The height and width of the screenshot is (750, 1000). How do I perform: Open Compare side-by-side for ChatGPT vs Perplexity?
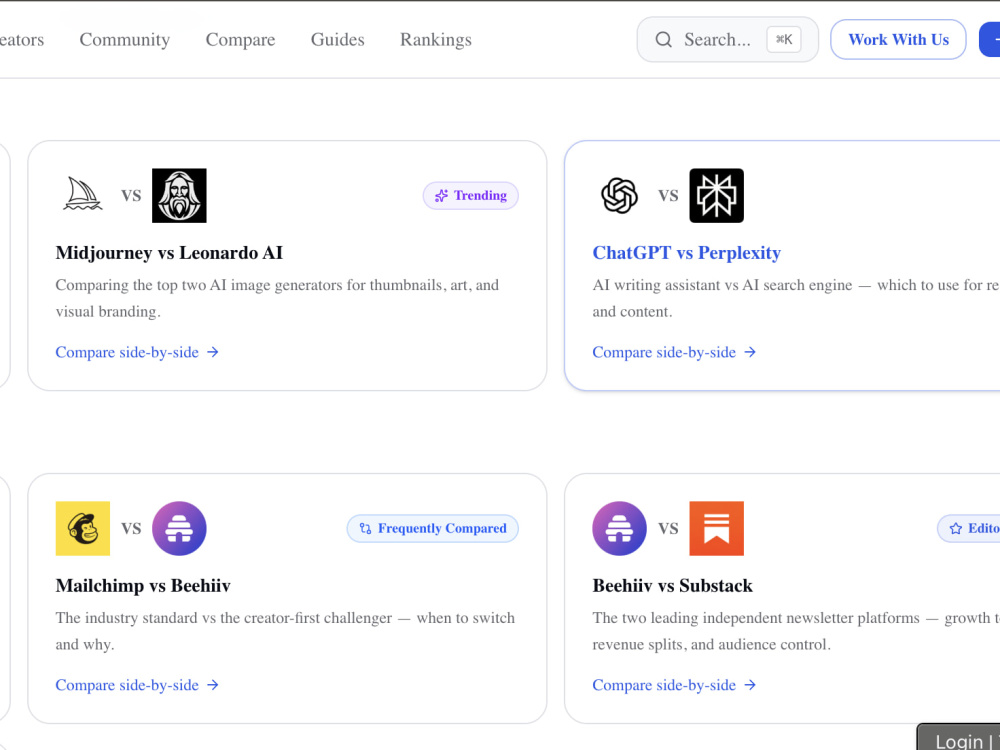pyautogui.click(x=674, y=352)
